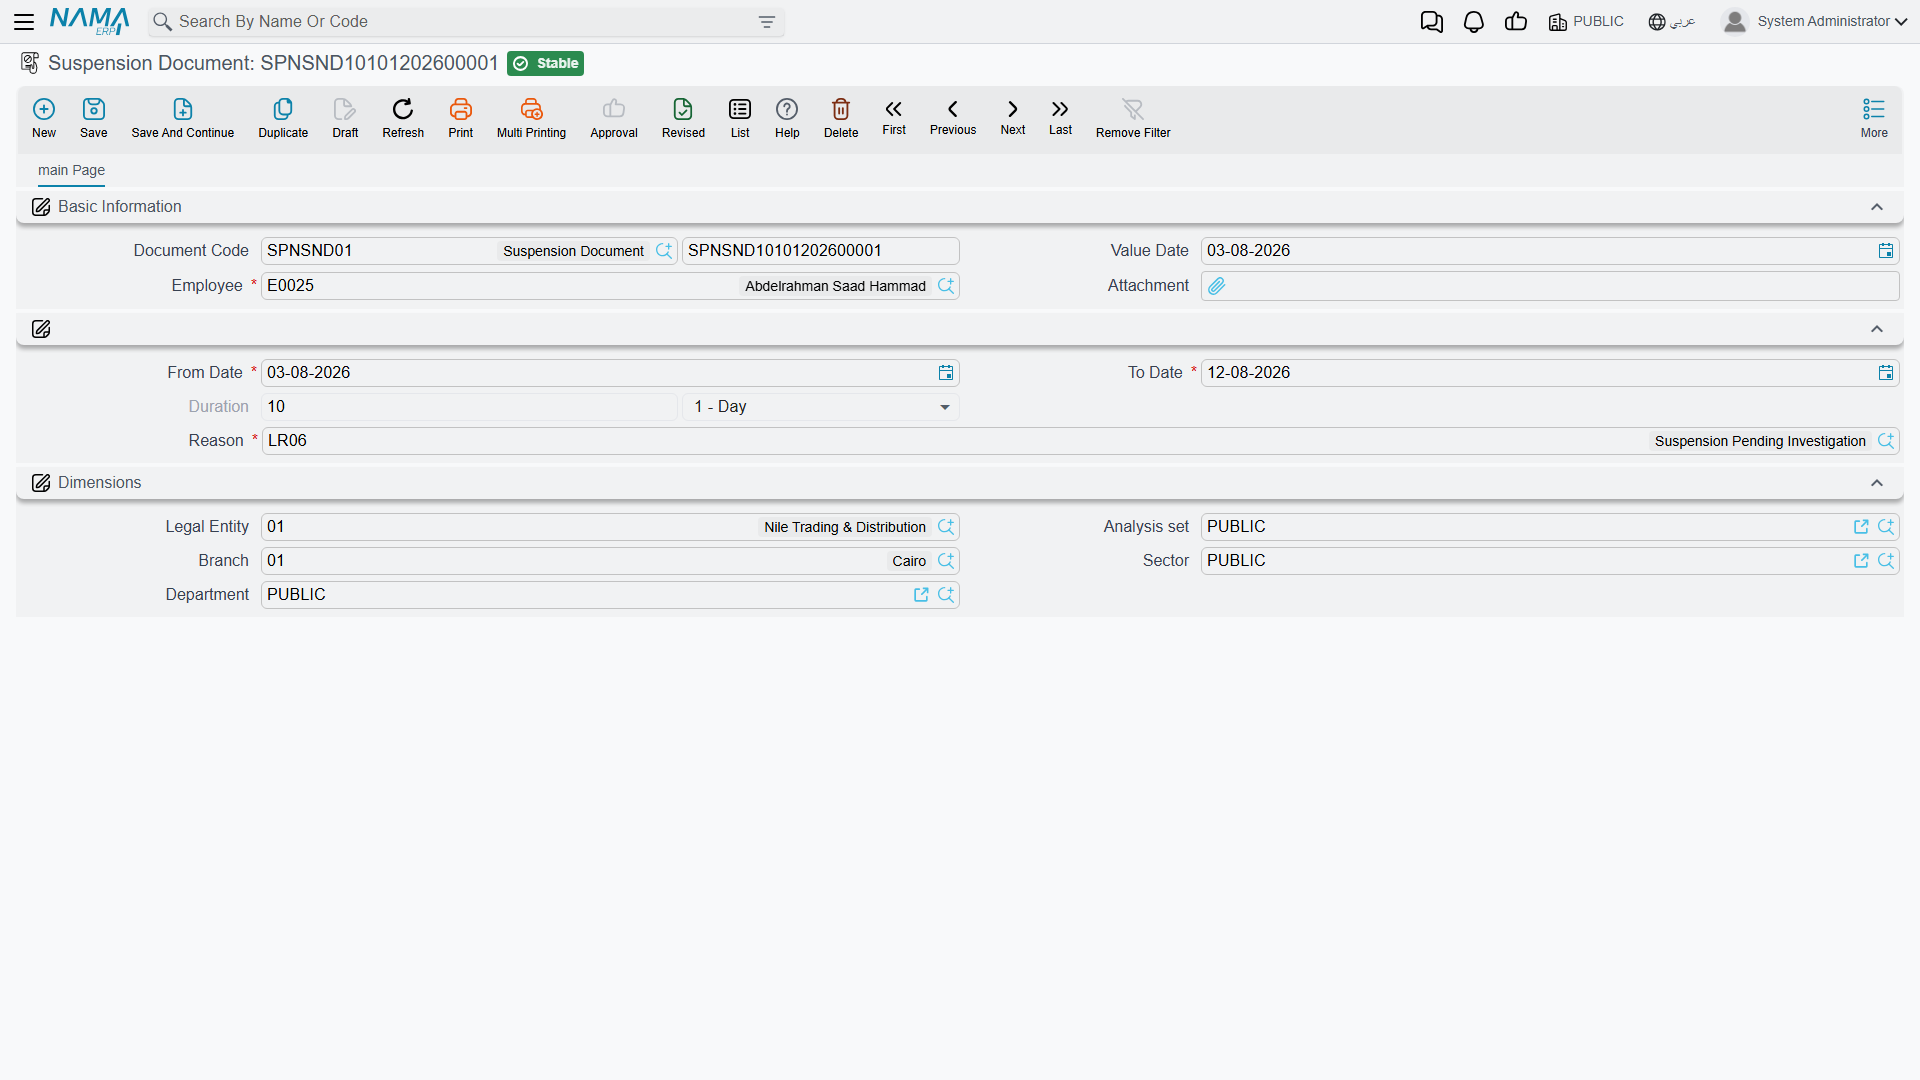Viewport: 1920px width, 1080px height.
Task: Mark document as Revised
Action: [x=683, y=117]
